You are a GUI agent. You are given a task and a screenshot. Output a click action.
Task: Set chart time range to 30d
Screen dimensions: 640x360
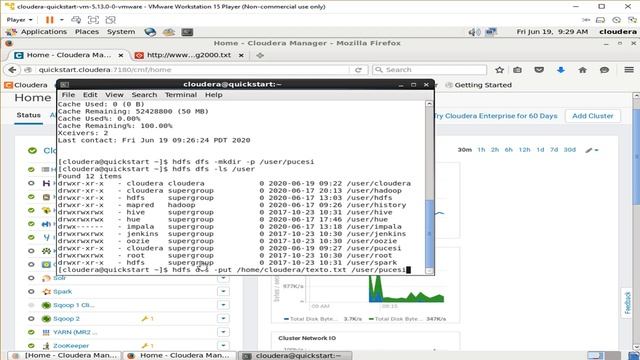tap(569, 150)
